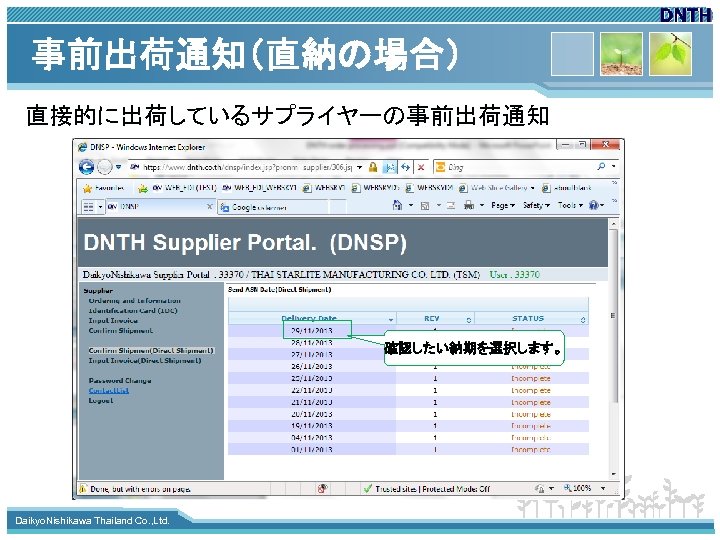Select delivery date 29/11/2013
Viewport: 720px width, 540px height.
click(x=312, y=331)
